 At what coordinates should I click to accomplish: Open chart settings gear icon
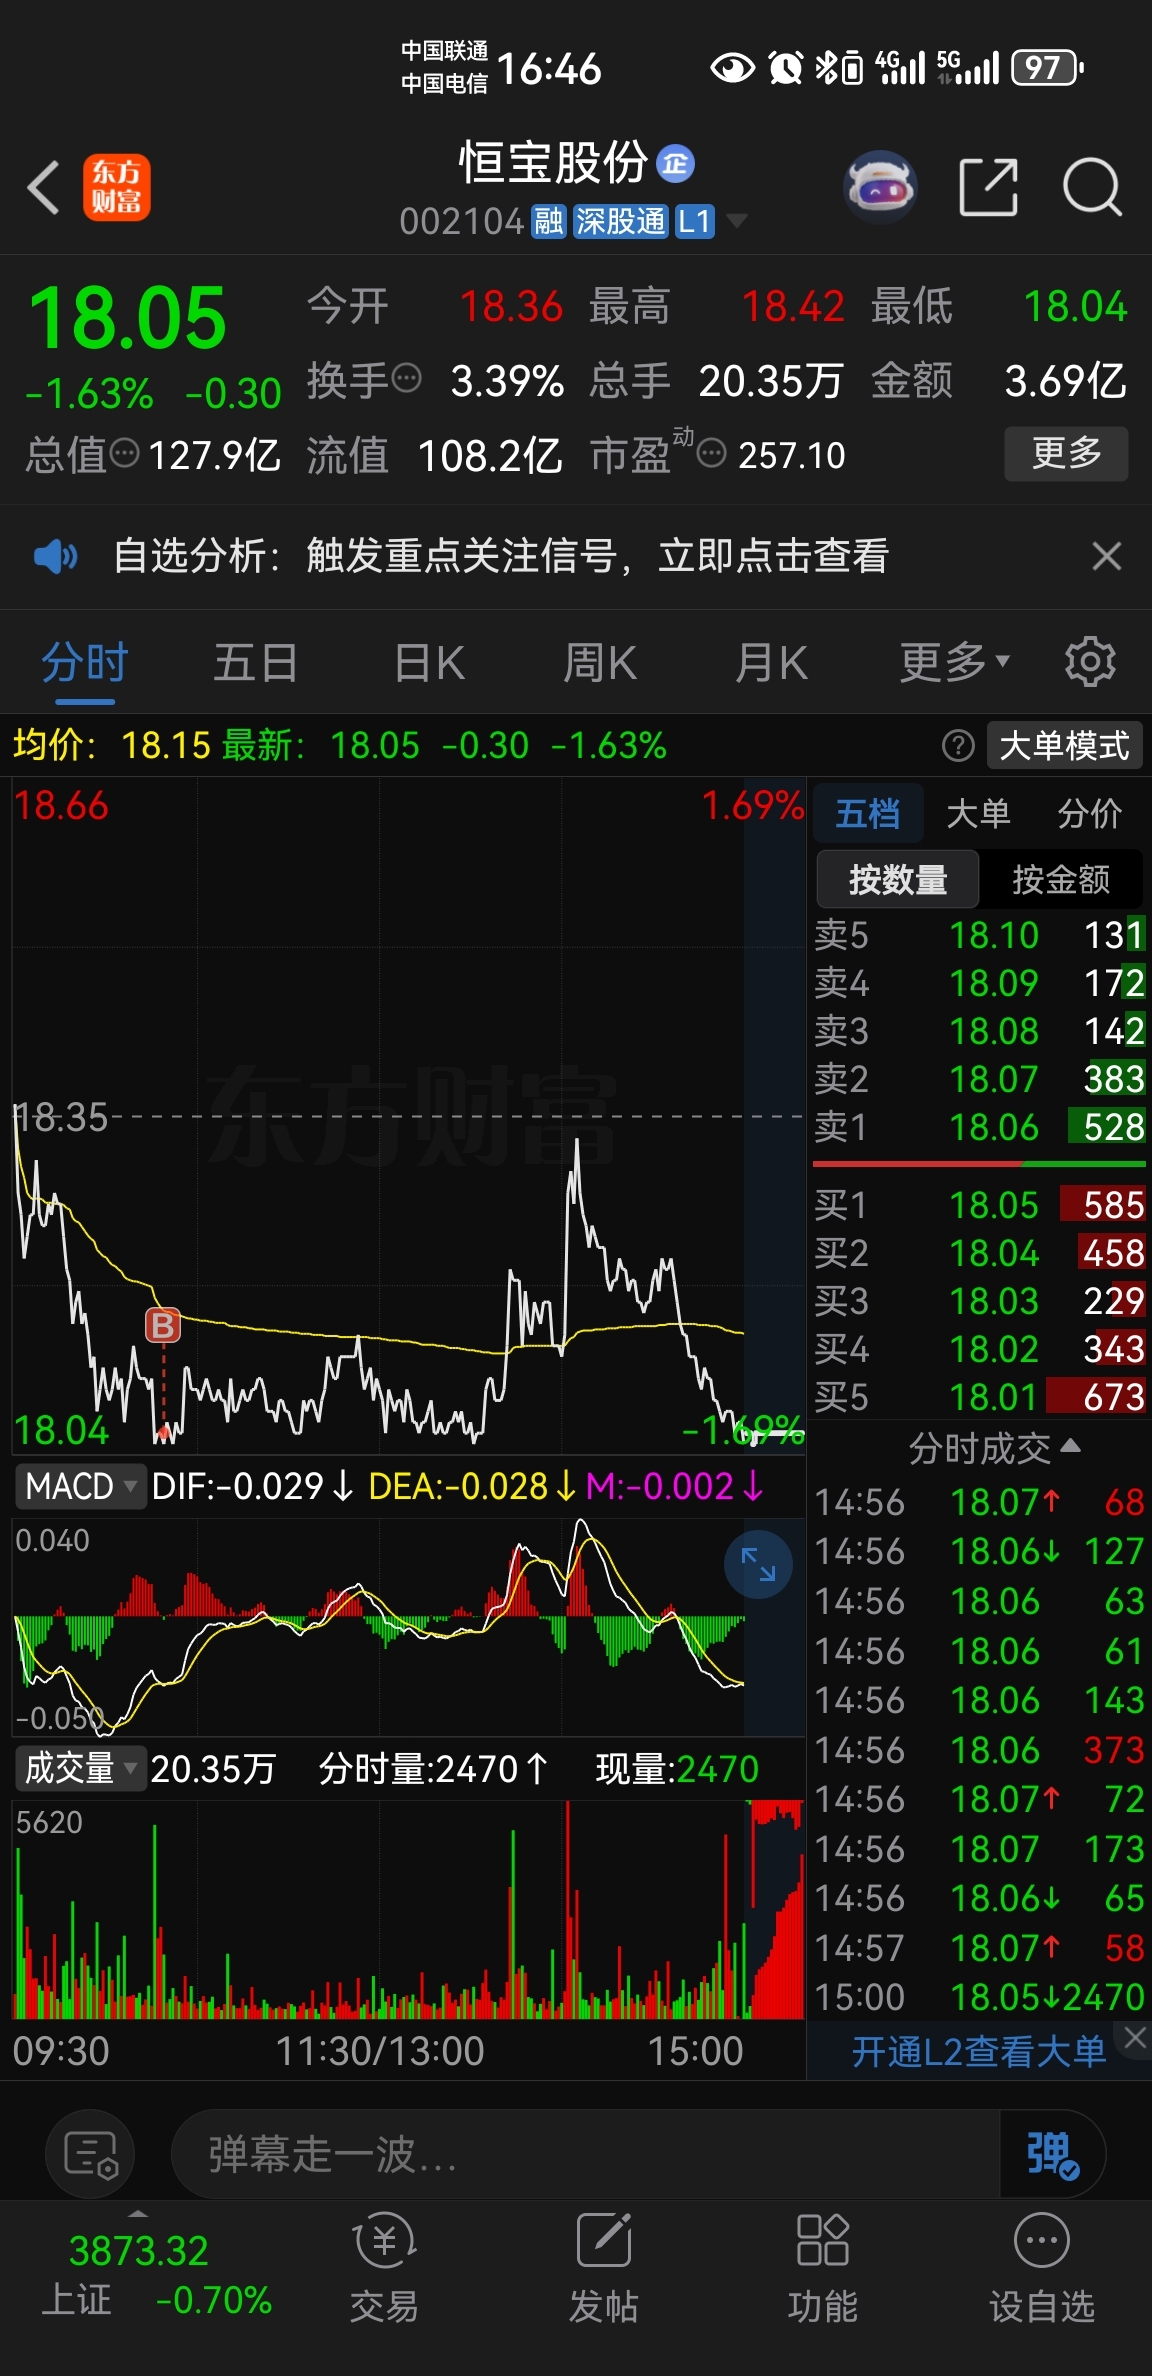[1090, 662]
